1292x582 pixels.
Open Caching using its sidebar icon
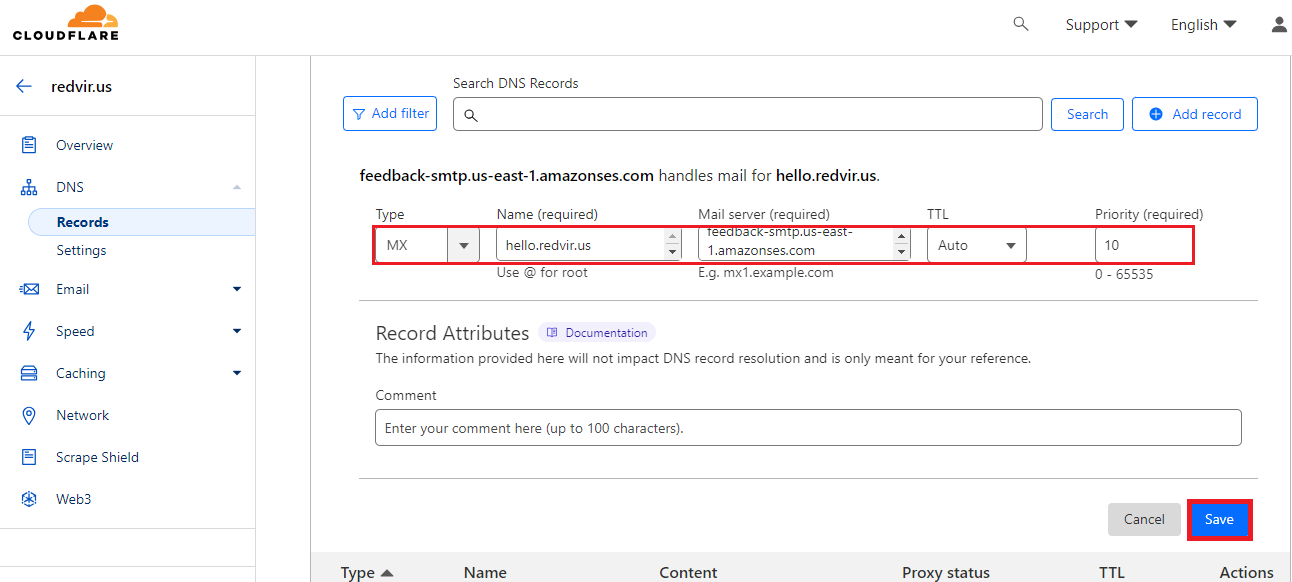point(28,372)
